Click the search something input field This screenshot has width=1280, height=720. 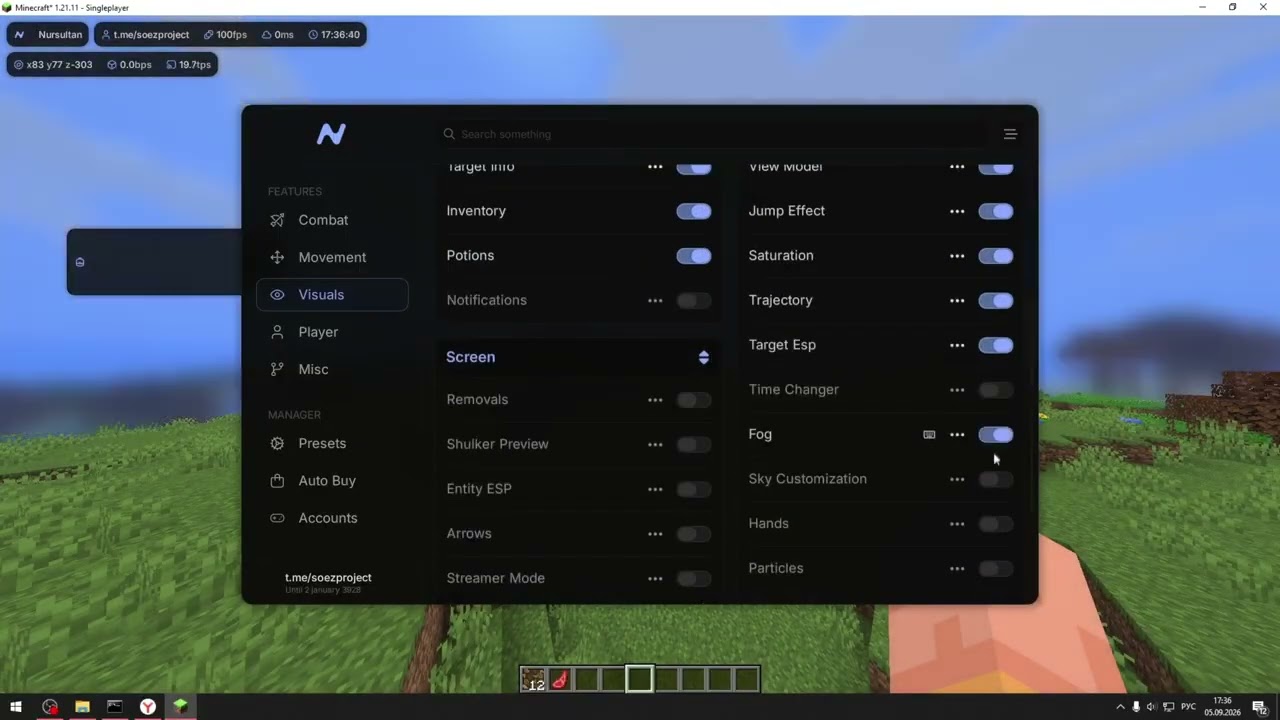[712, 134]
